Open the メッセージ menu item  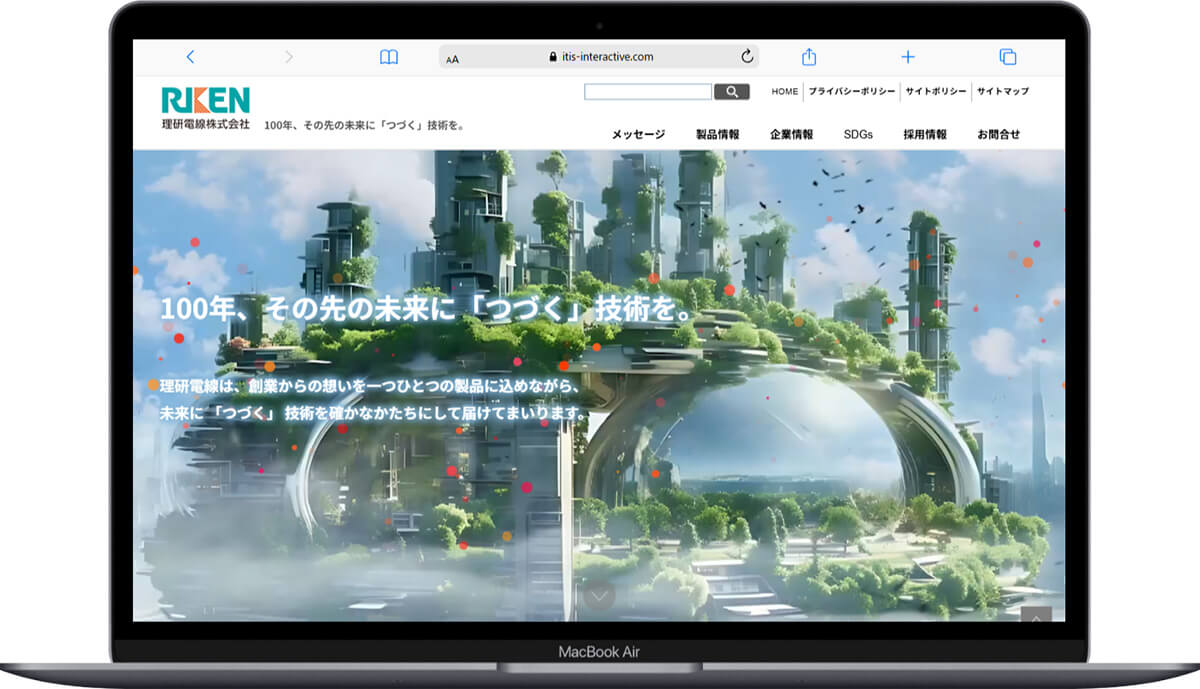coord(638,134)
